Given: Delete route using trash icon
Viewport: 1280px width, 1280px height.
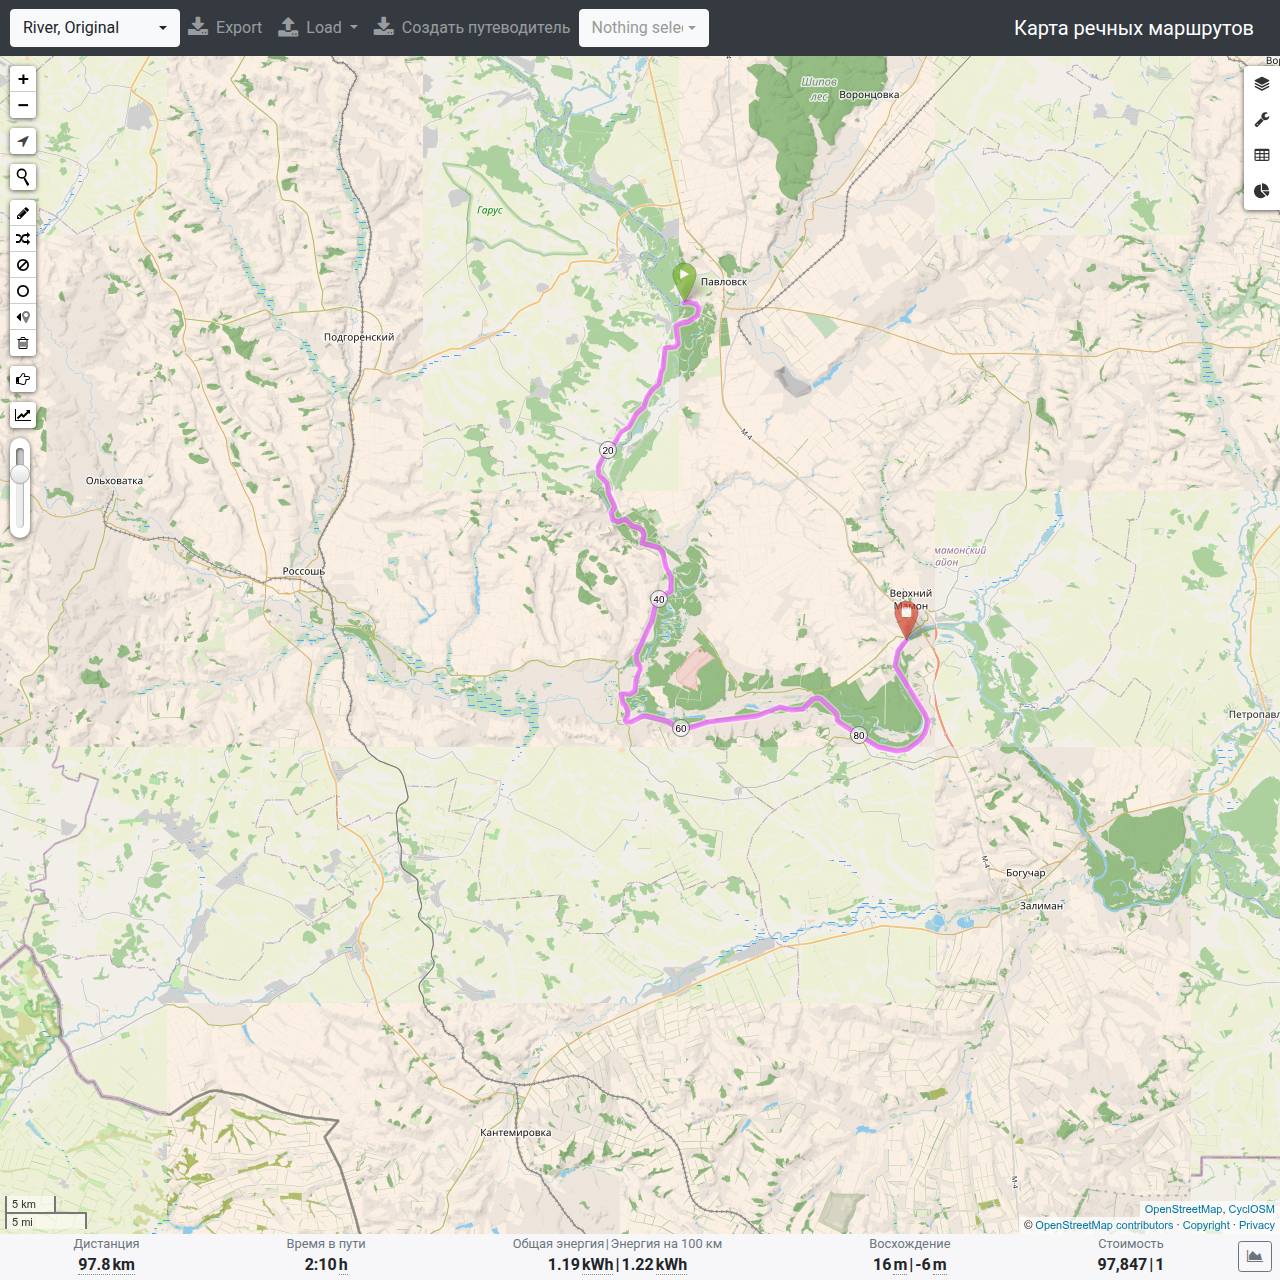Looking at the screenshot, I should pyautogui.click(x=23, y=343).
